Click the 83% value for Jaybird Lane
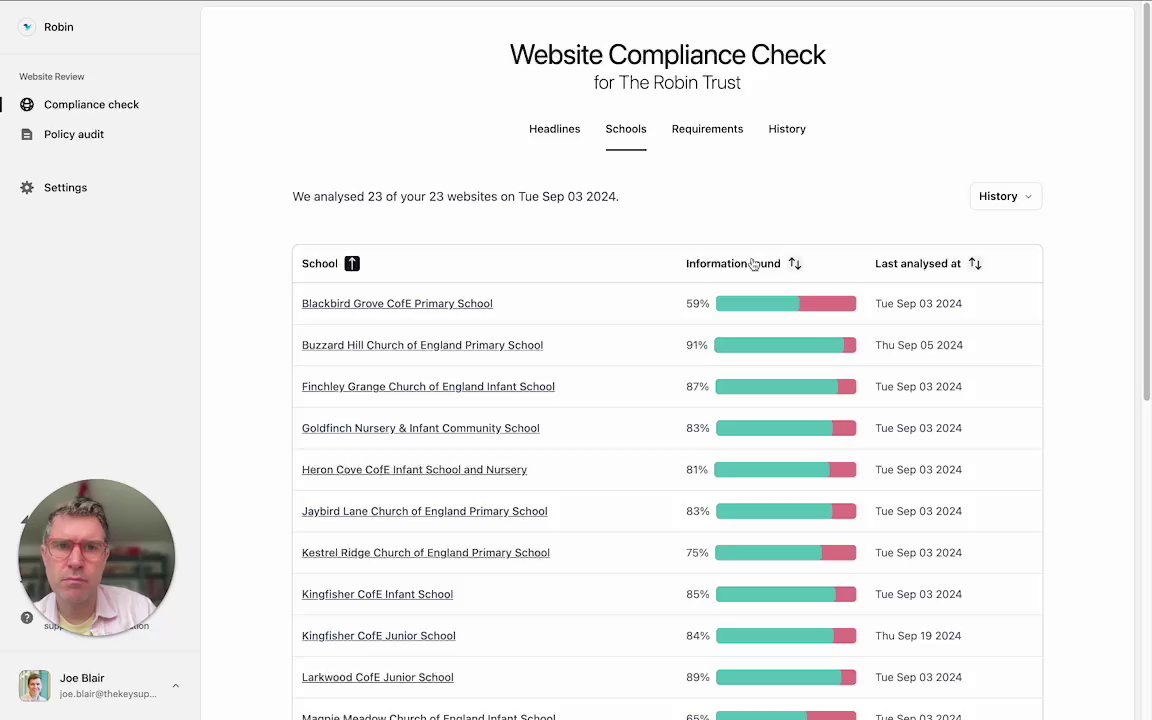The image size is (1152, 720). point(698,511)
